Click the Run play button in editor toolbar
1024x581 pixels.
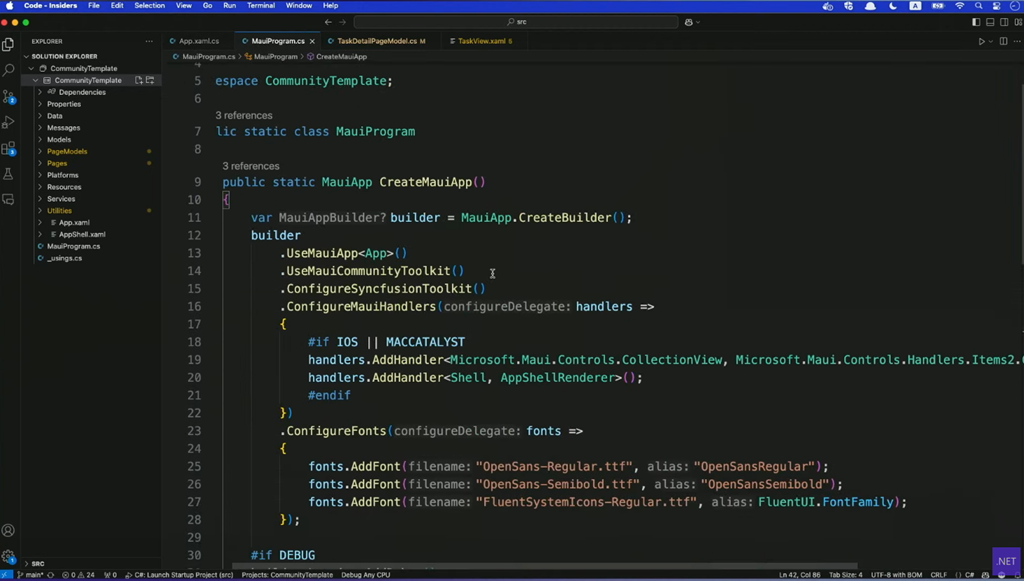pyautogui.click(x=981, y=41)
